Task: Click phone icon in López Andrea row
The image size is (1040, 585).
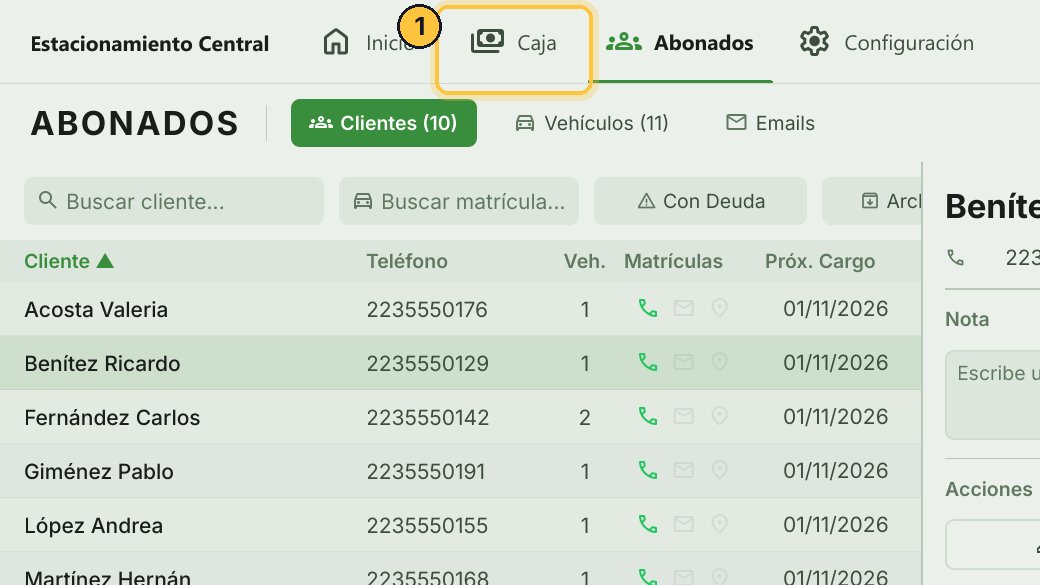Action: point(647,525)
